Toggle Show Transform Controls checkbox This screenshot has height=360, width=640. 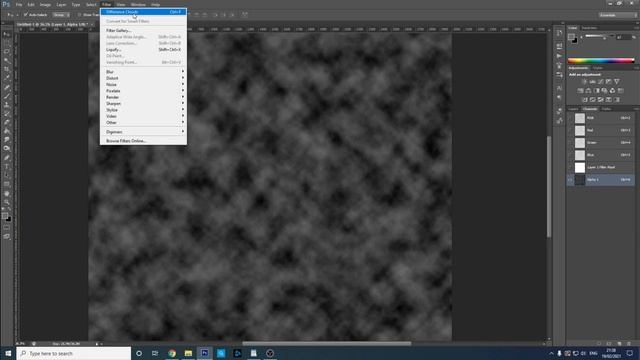pyautogui.click(x=79, y=15)
